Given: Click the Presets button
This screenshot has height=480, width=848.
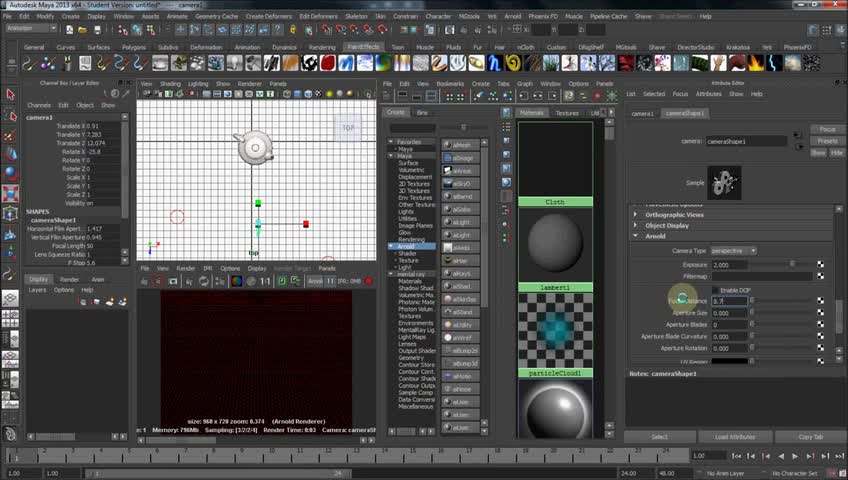Looking at the screenshot, I should point(826,141).
